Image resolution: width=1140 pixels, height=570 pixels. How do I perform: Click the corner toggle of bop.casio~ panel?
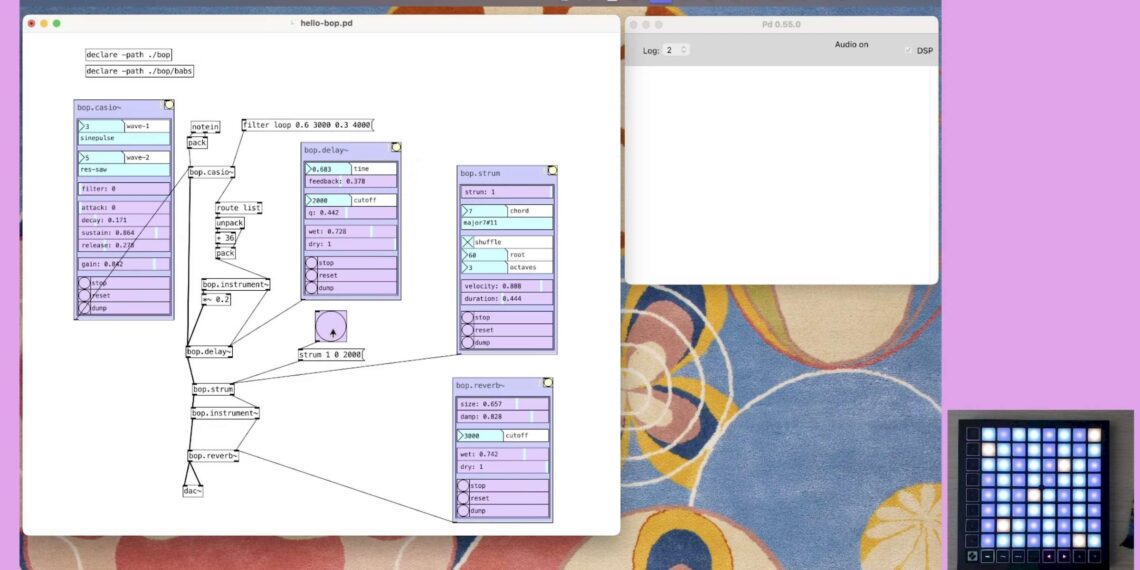[169, 105]
